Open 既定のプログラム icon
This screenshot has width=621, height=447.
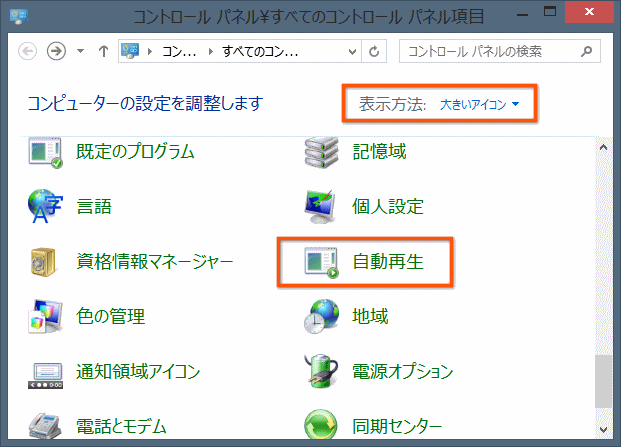pos(46,153)
